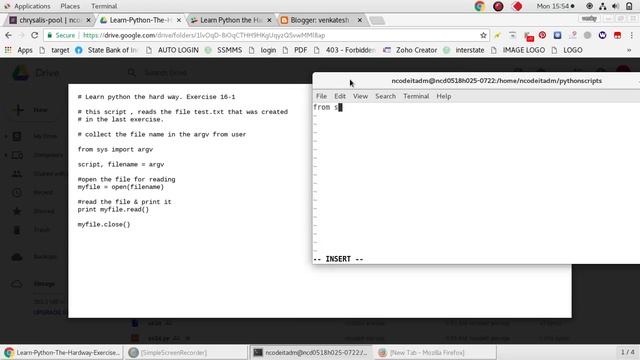
Task: Click the 'print myfile.read()' line
Action: point(113,209)
